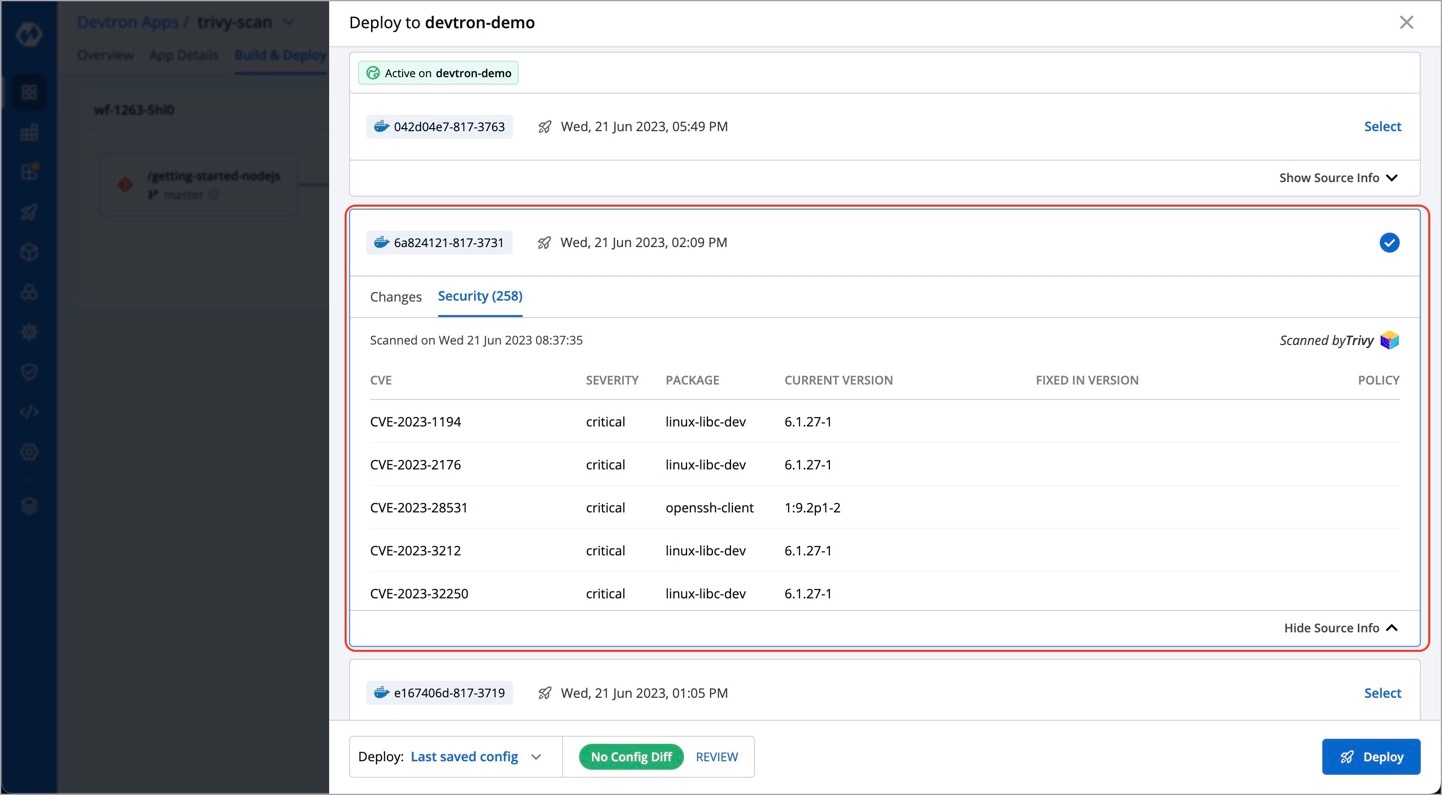Select image 042d04e7-817-3763

pyautogui.click(x=1382, y=127)
